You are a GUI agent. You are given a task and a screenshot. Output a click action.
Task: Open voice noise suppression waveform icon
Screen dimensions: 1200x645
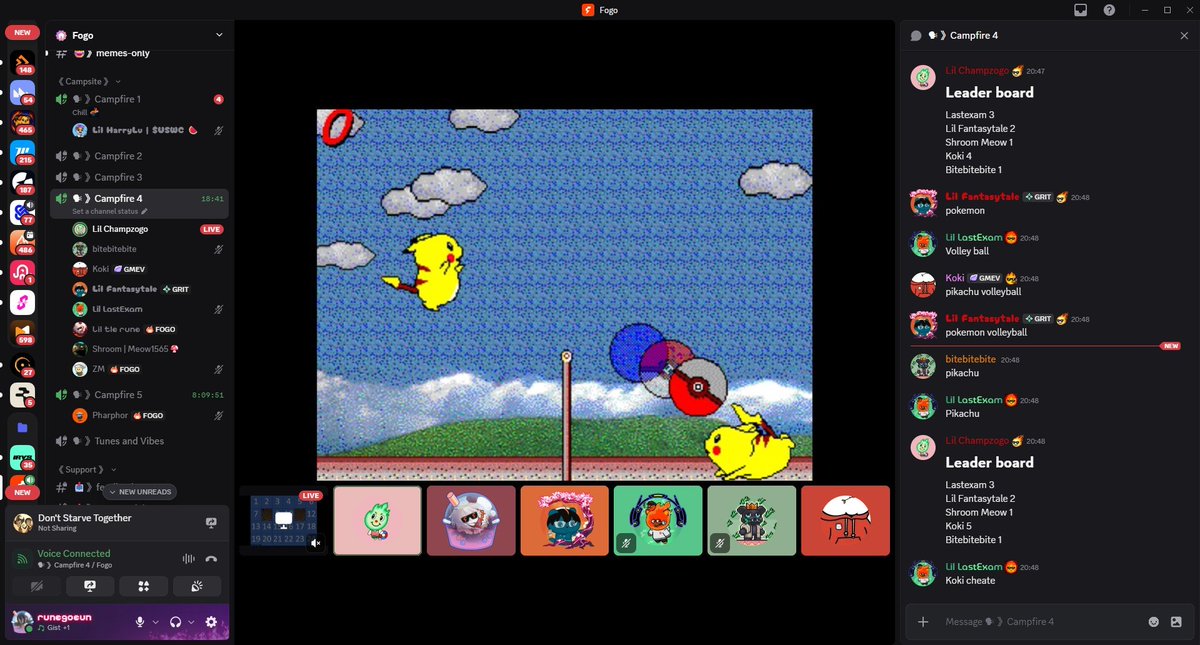pos(188,559)
